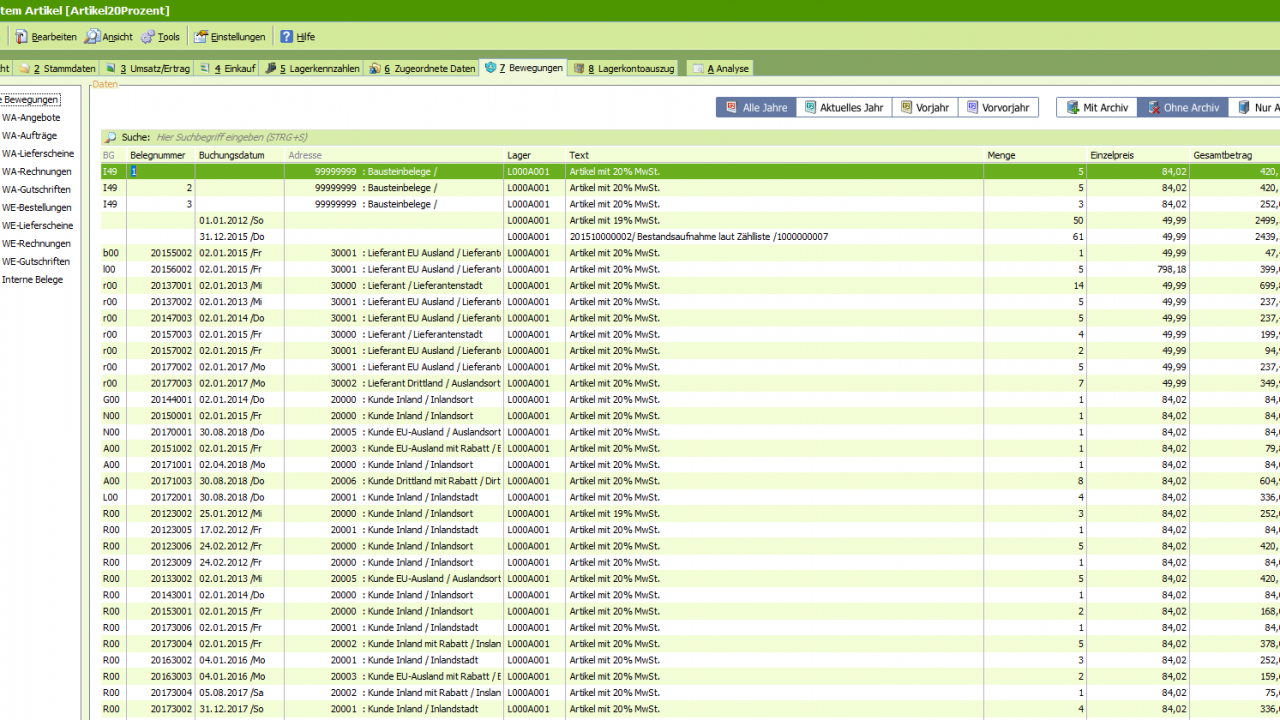1280x720 pixels.
Task: Click the Einkauf tab icon
Action: pyautogui.click(x=204, y=69)
